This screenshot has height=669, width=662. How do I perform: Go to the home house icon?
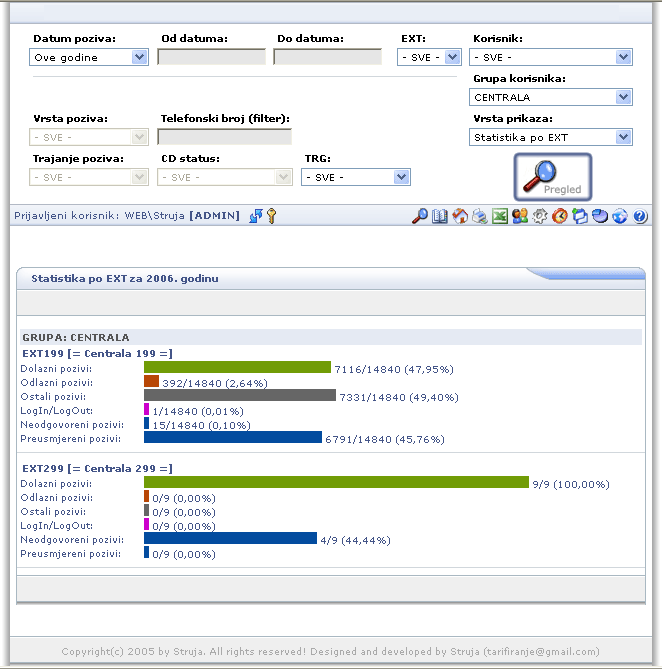coord(460,216)
